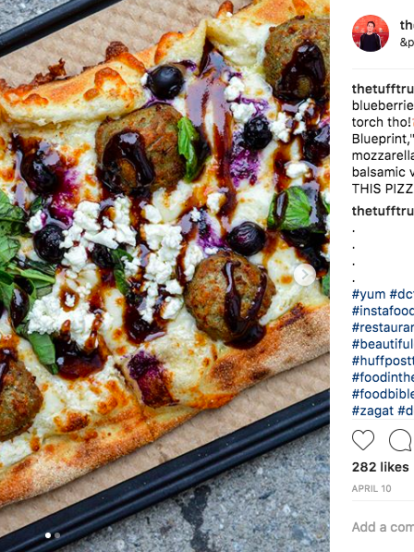The width and height of the screenshot is (414, 552).
Task: Open the #restaurant hashtag link
Action: coord(383,327)
